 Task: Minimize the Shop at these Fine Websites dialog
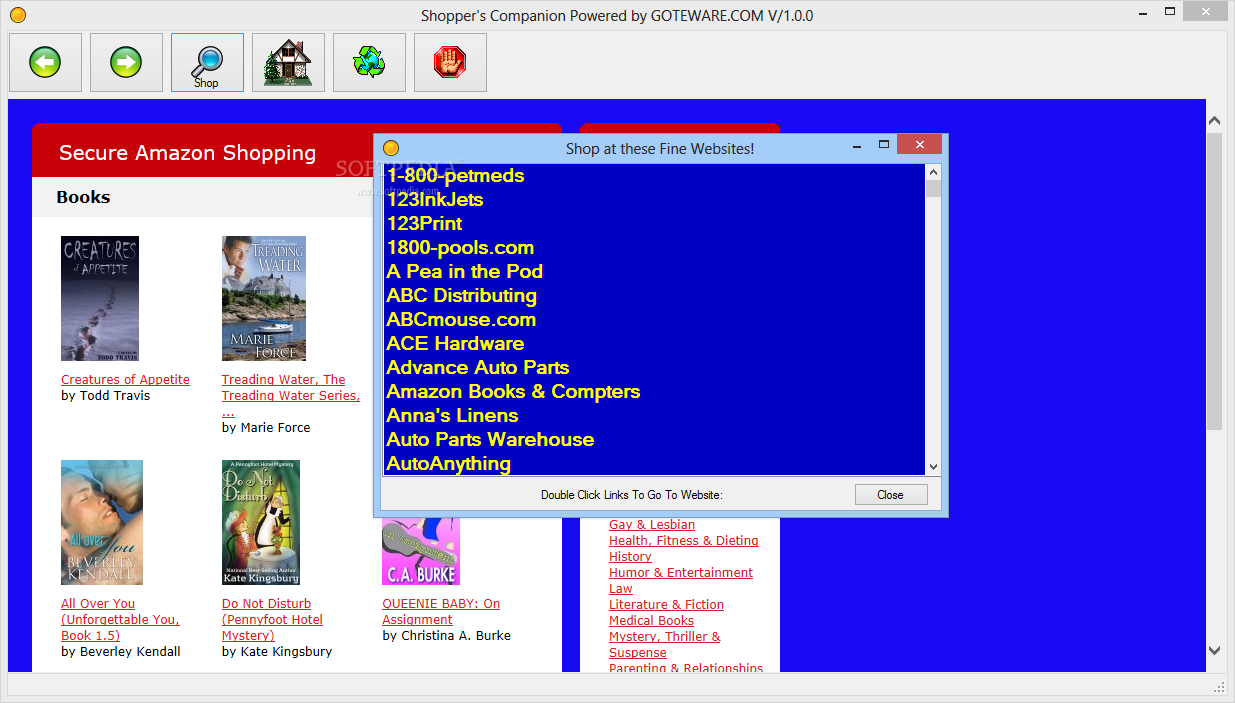pos(858,145)
